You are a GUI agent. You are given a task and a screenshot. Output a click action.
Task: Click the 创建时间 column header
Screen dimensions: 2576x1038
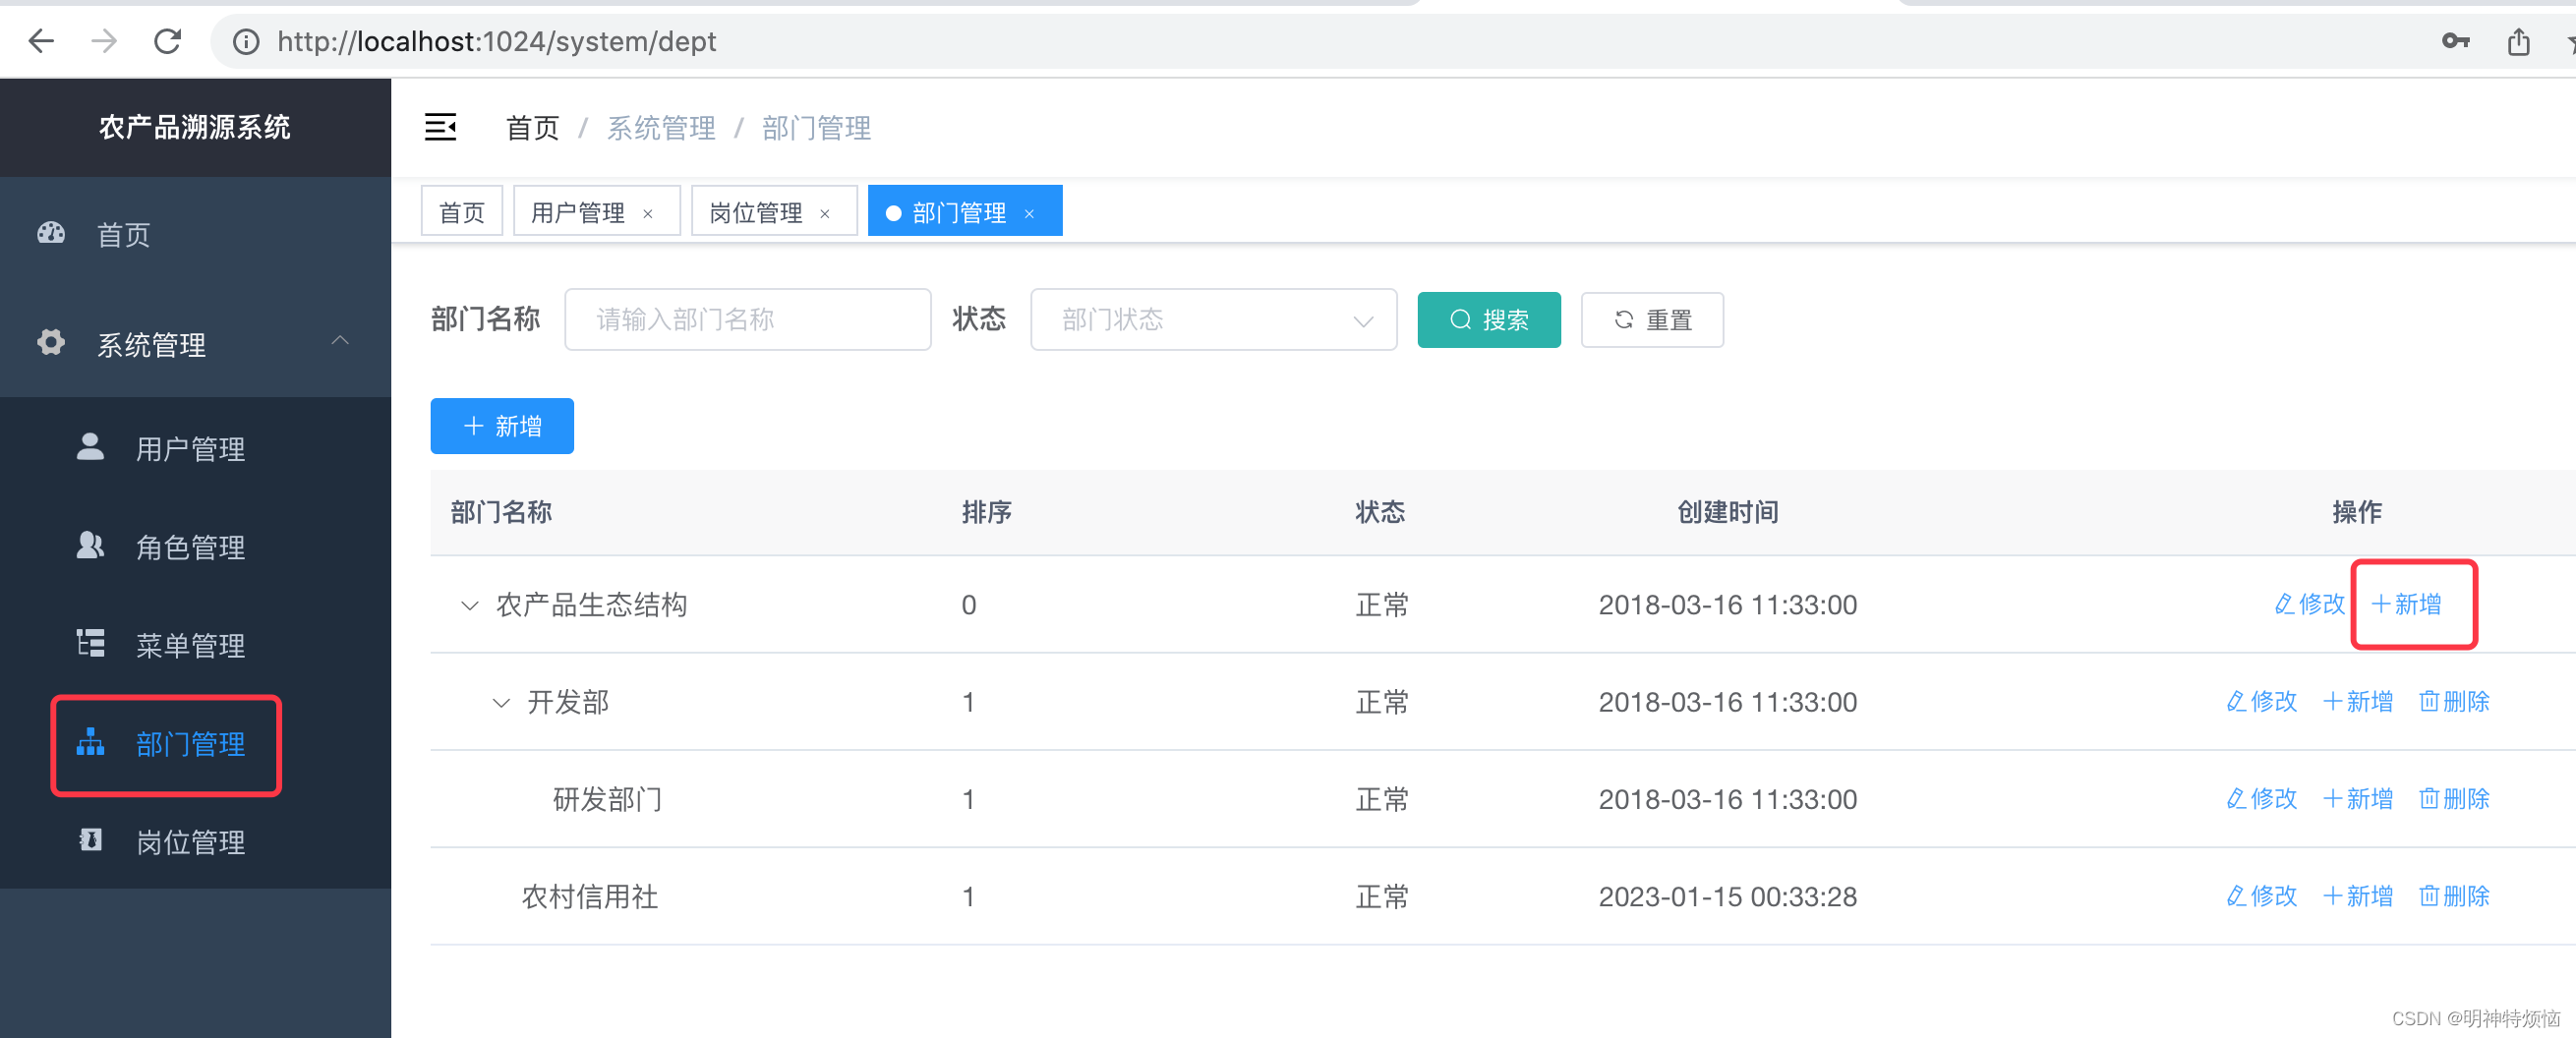coord(1728,512)
